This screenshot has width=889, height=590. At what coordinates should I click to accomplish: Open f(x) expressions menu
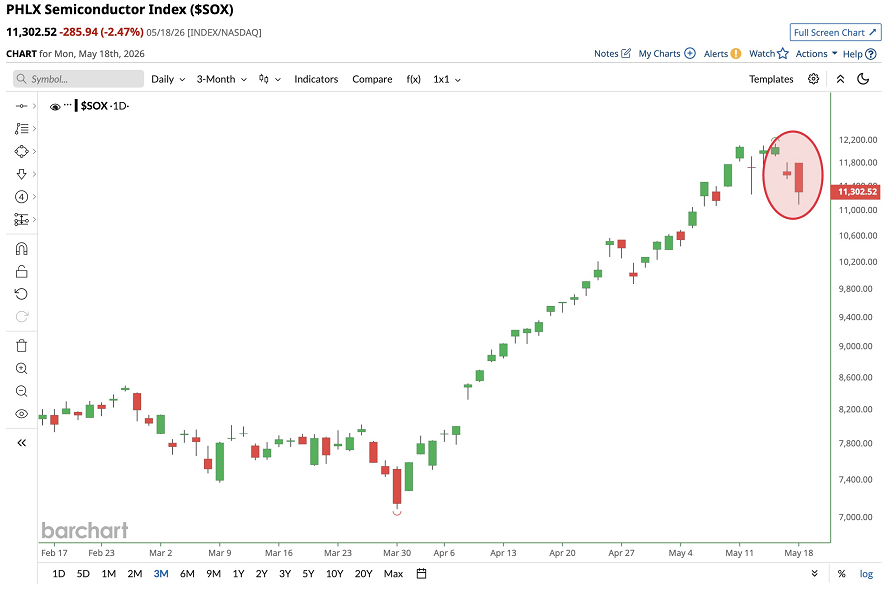[x=413, y=79]
